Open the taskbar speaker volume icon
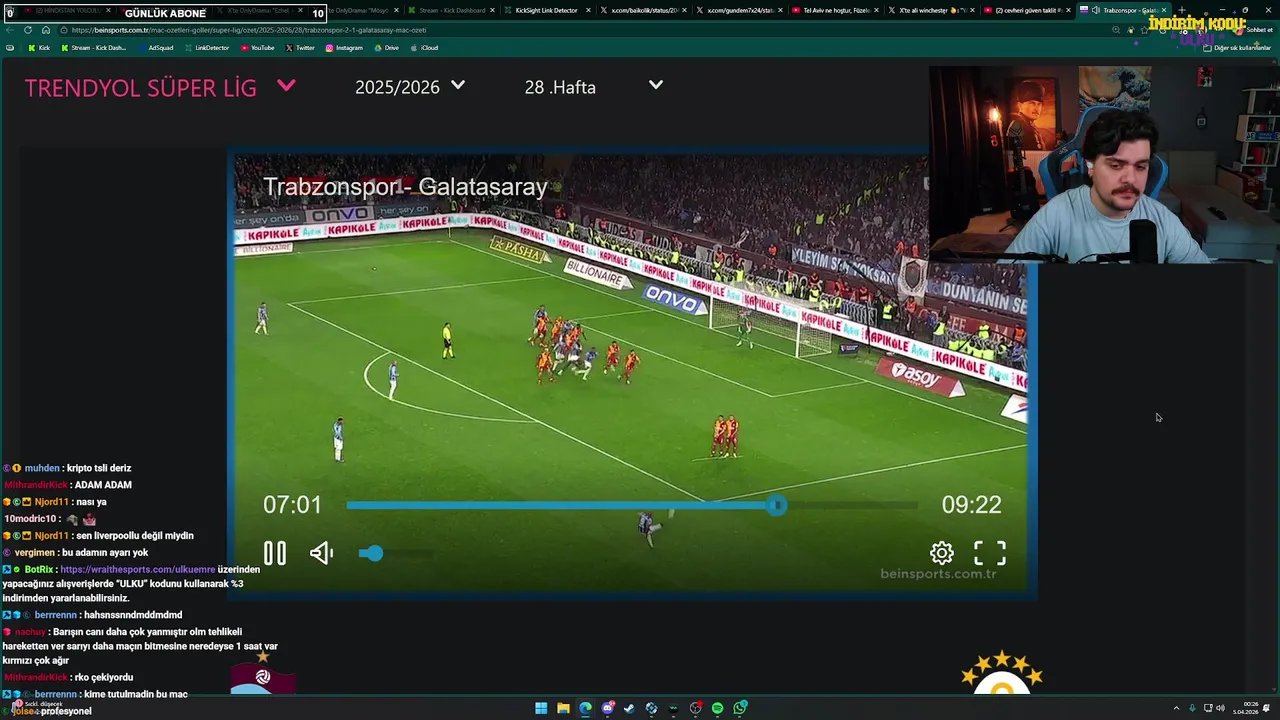 click(1220, 708)
